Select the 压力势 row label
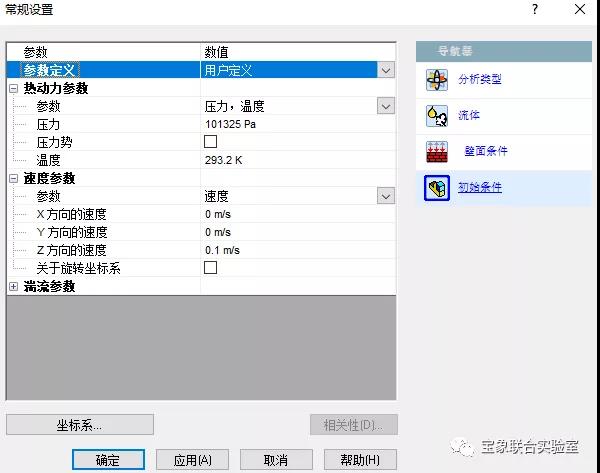 tap(54, 142)
